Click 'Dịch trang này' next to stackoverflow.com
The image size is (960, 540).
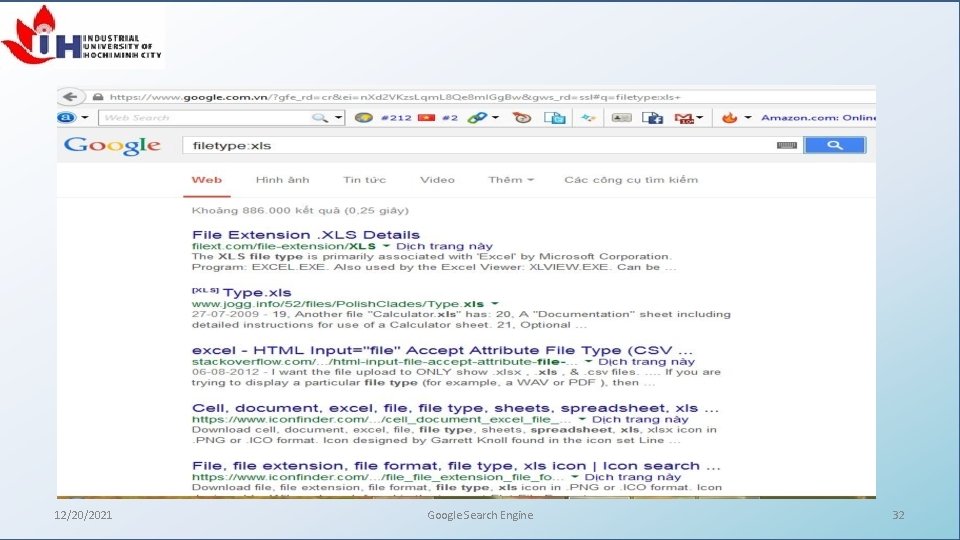coord(647,362)
